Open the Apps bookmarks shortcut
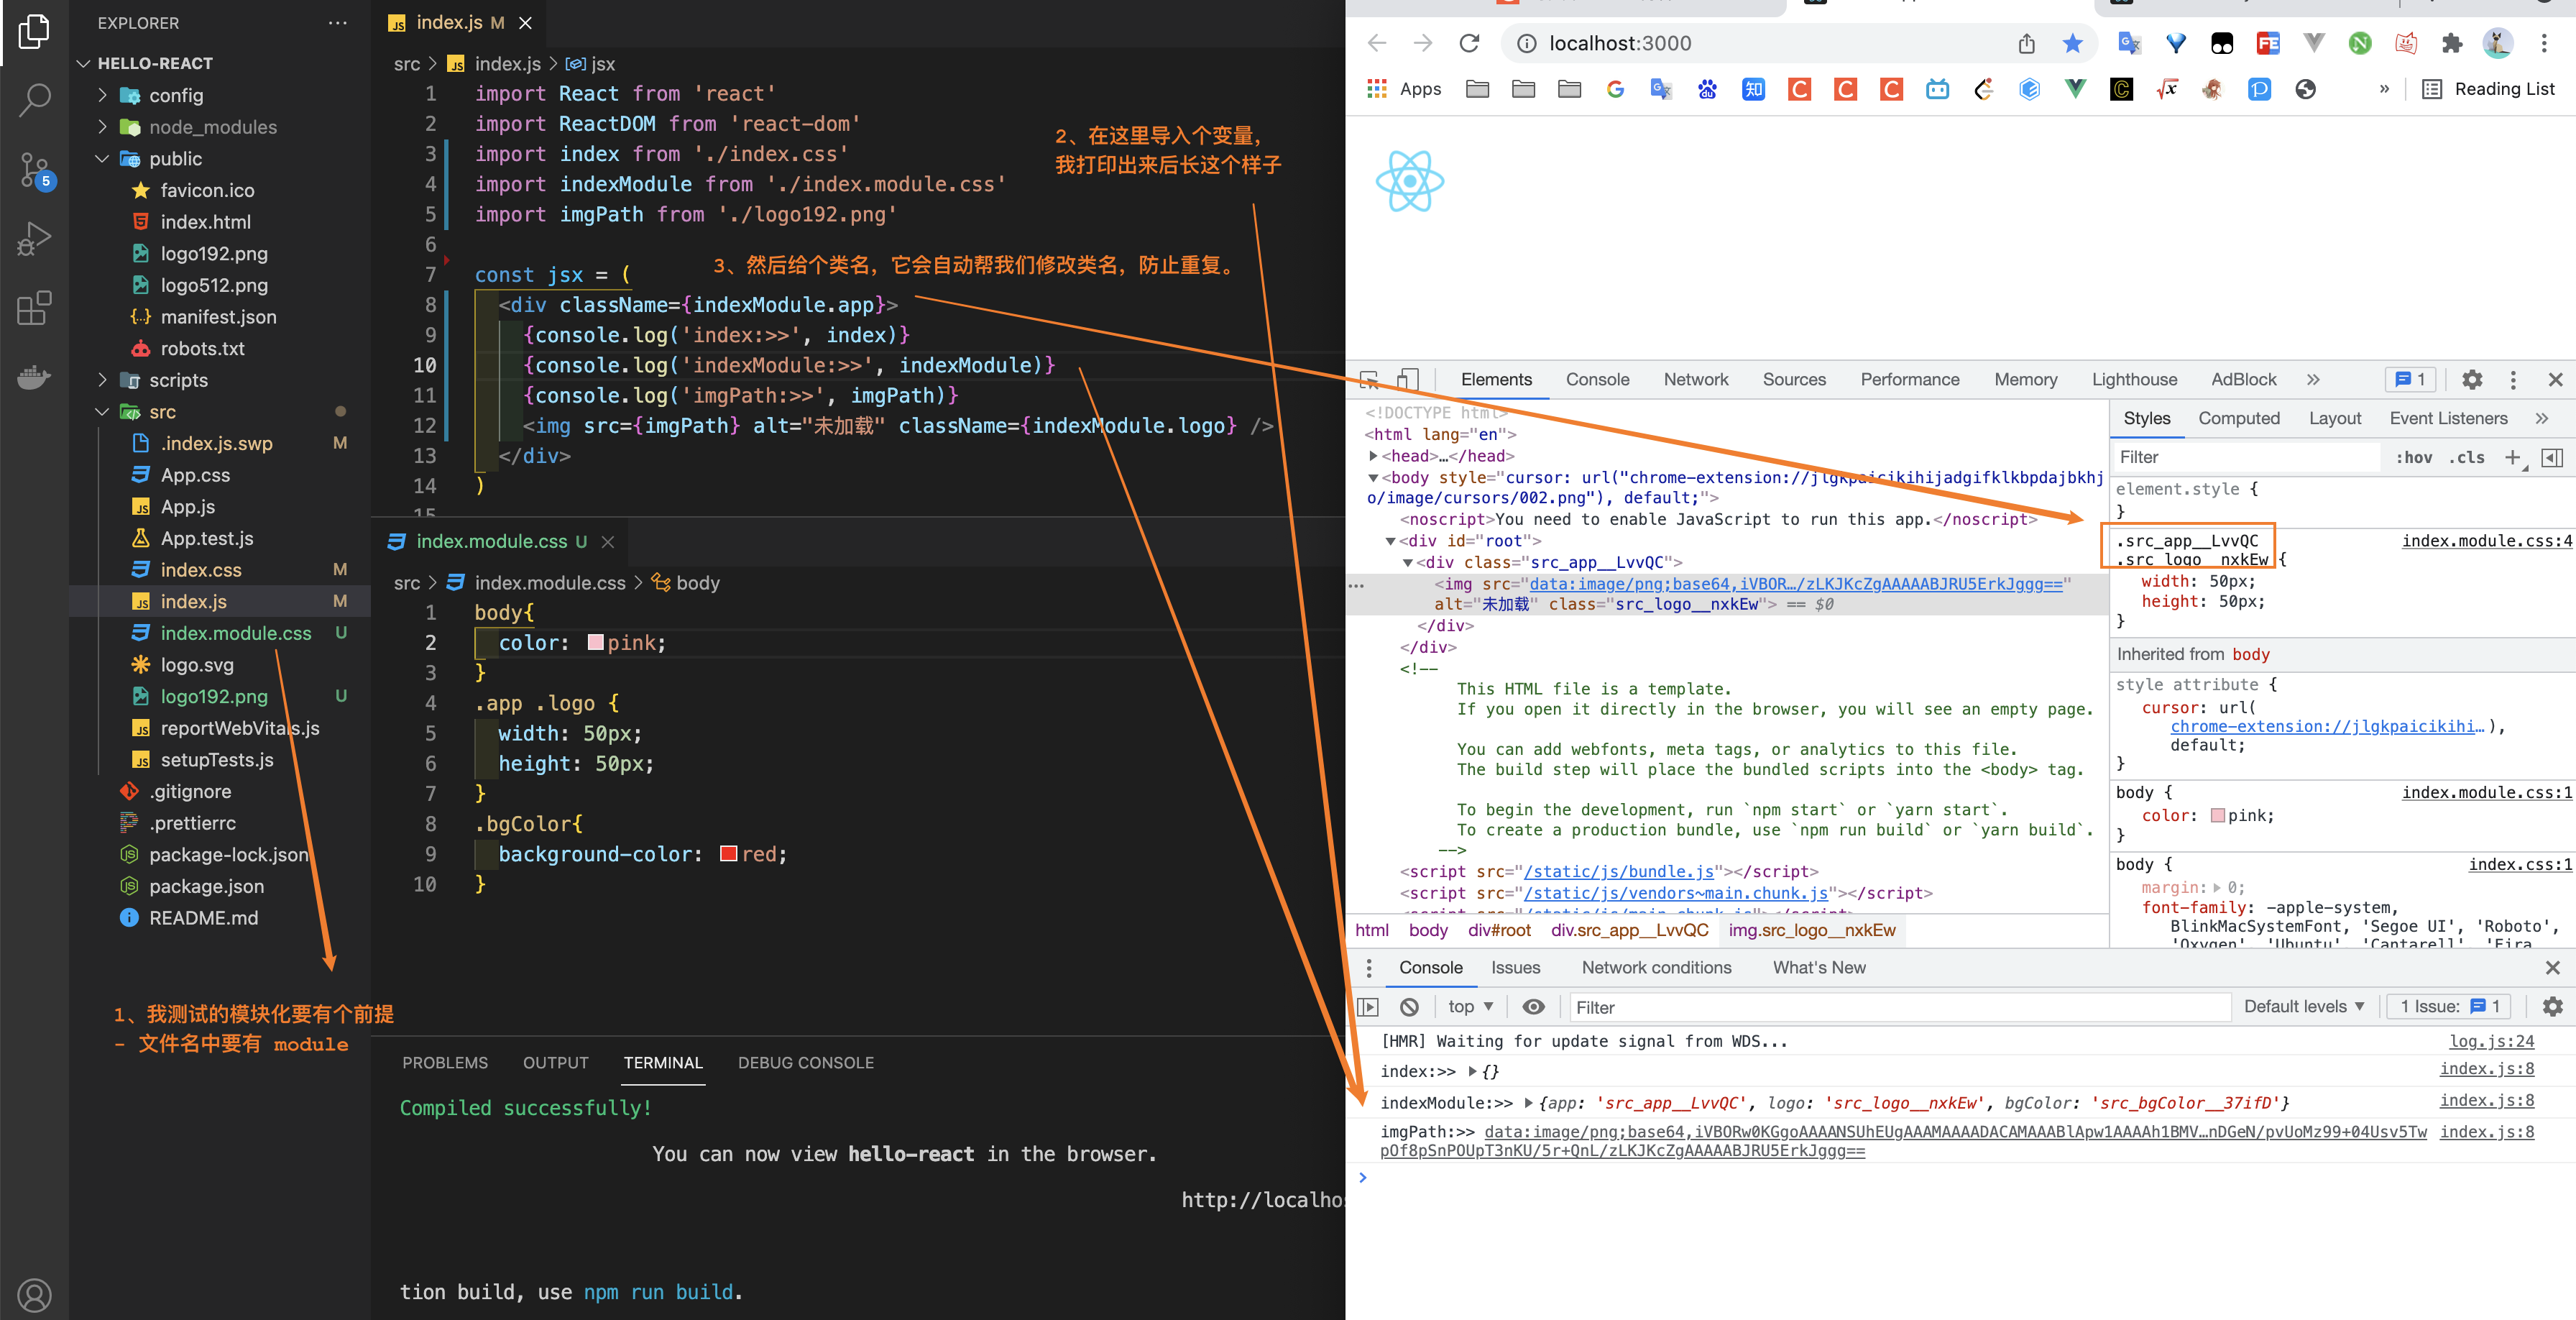 (1404, 89)
